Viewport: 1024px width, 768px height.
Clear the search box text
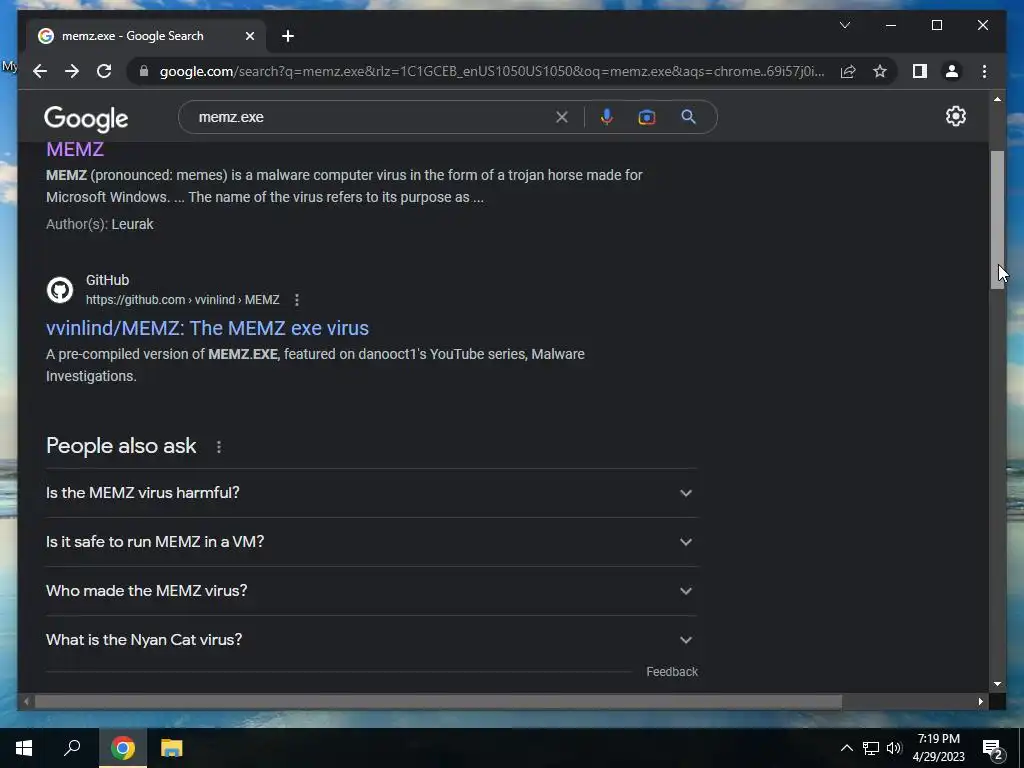562,117
